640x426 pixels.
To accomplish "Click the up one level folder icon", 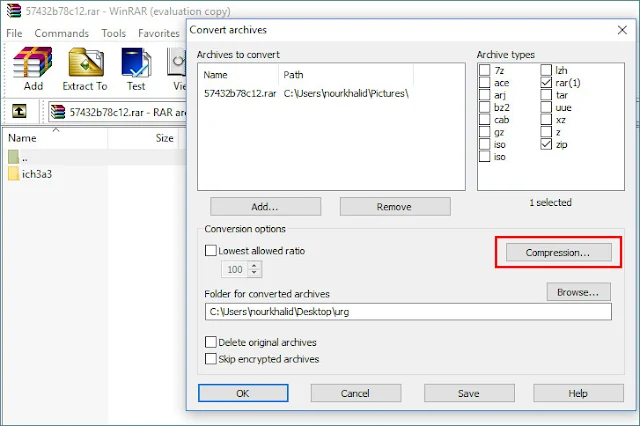I will click(19, 111).
